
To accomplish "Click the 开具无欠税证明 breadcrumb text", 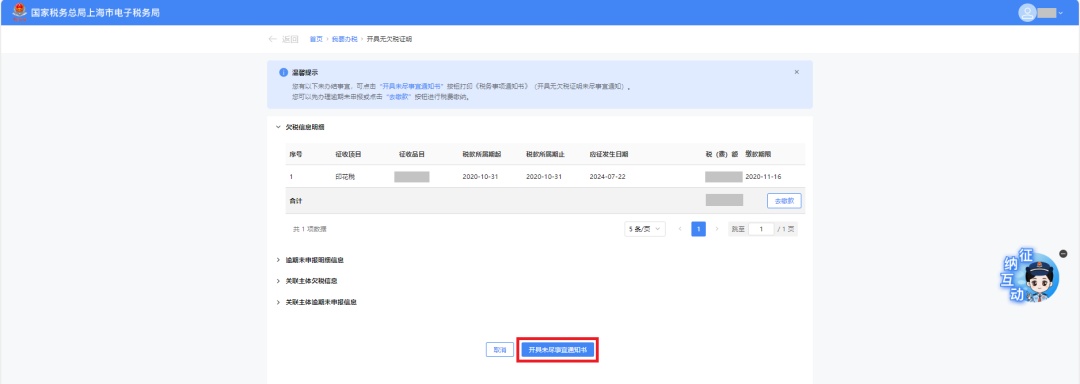I will coord(389,39).
